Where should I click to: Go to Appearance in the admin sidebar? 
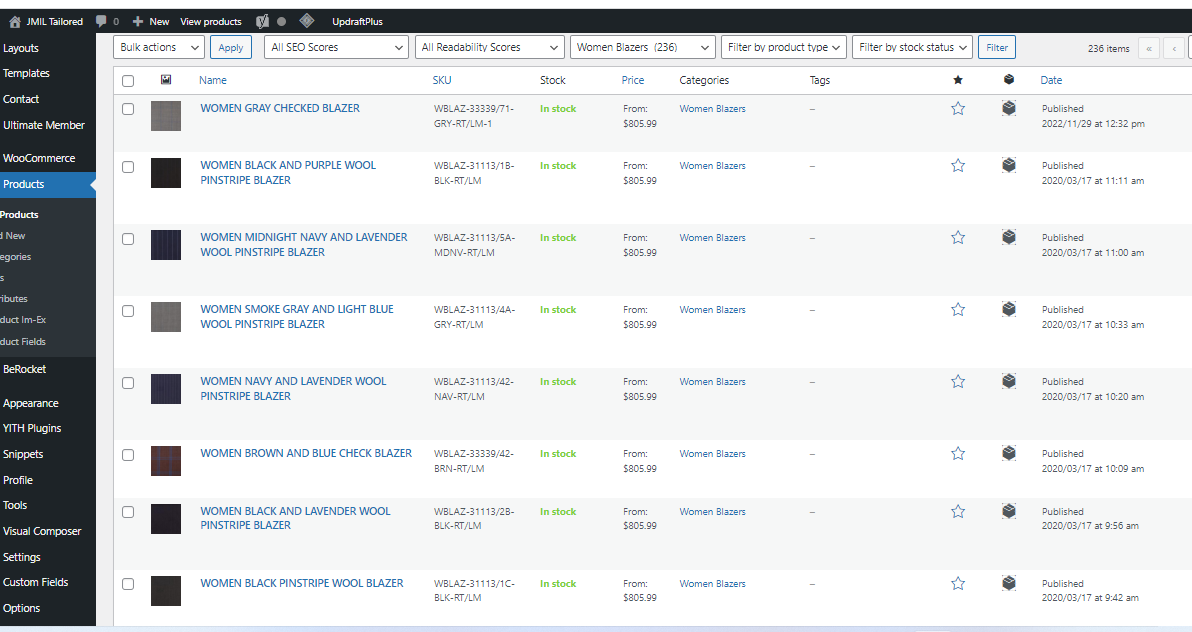coord(31,403)
